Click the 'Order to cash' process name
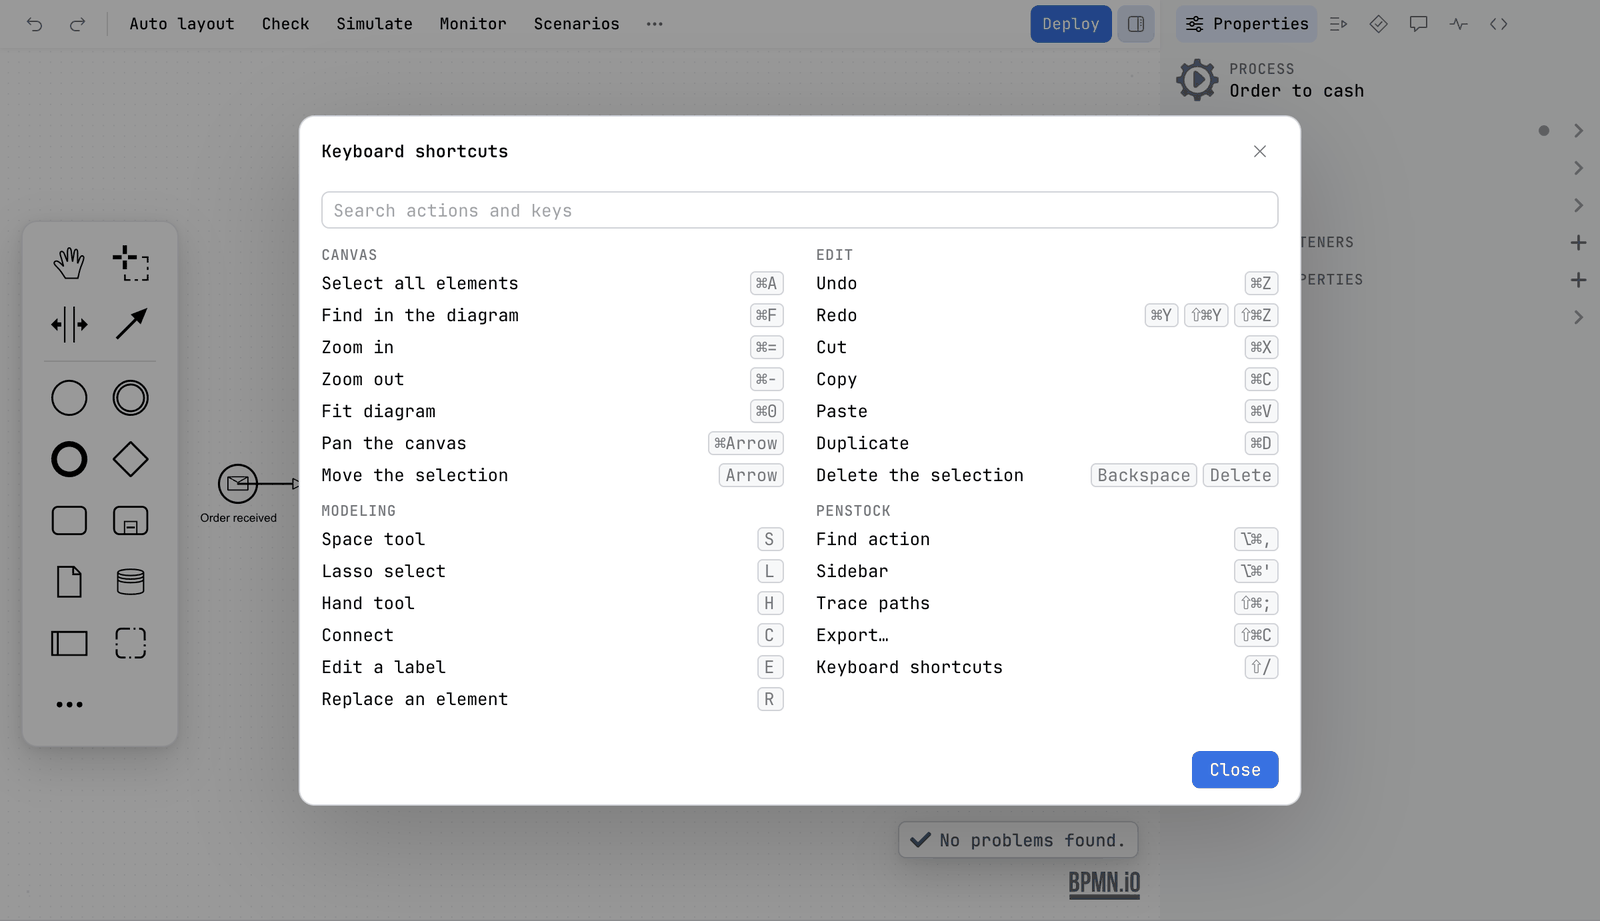Screen dimensions: 1600x921 1296,91
